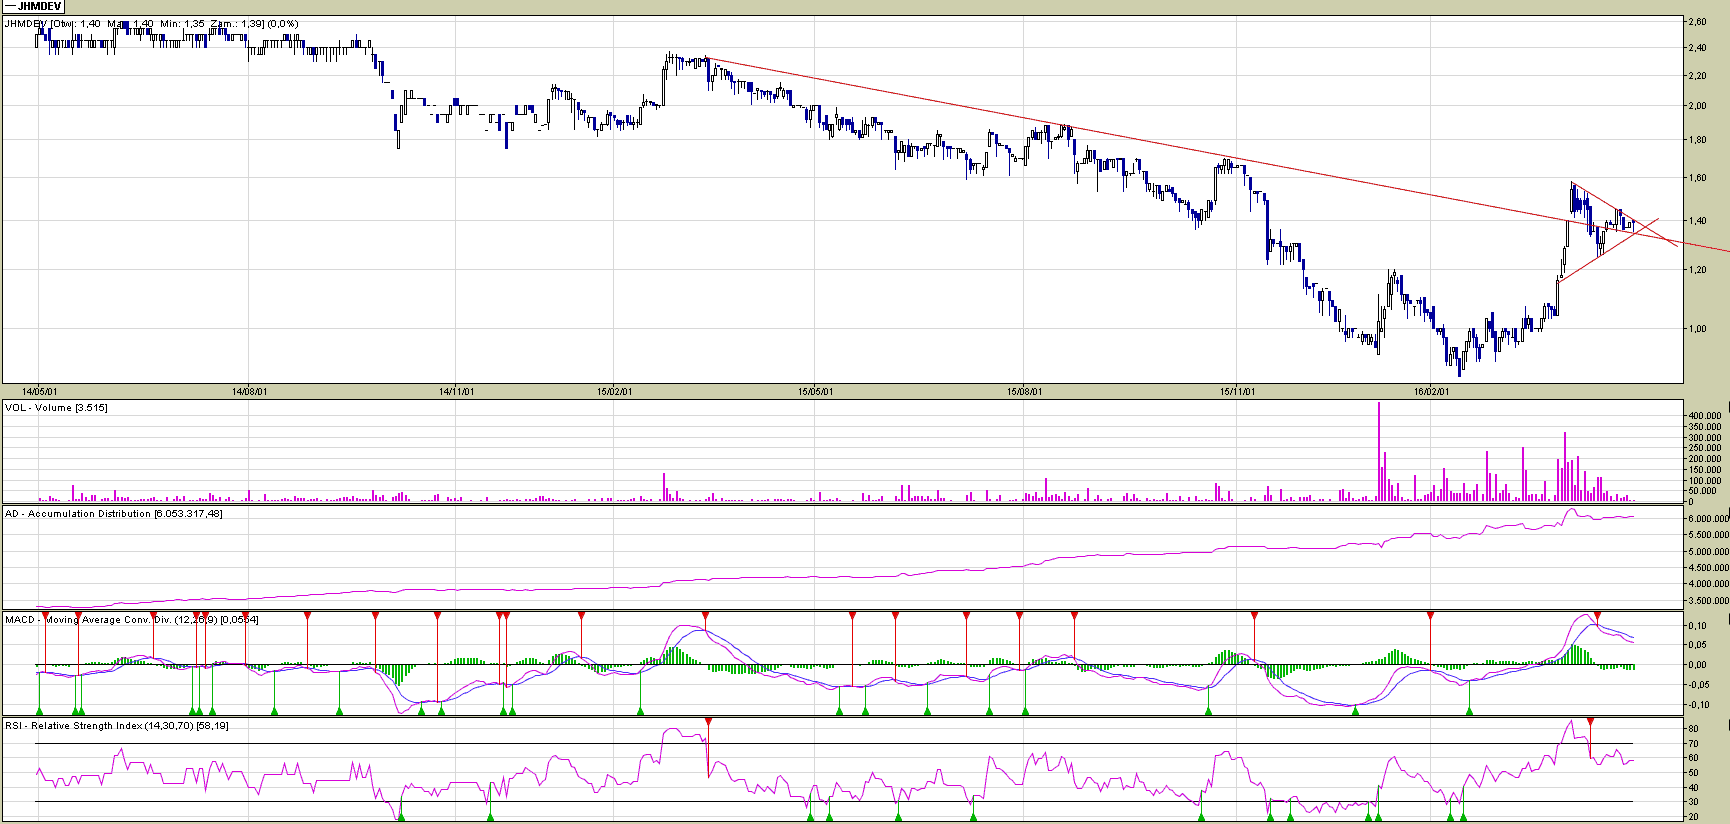Click the 15/08/01 date on time axis
This screenshot has width=1730, height=824.
click(1024, 391)
